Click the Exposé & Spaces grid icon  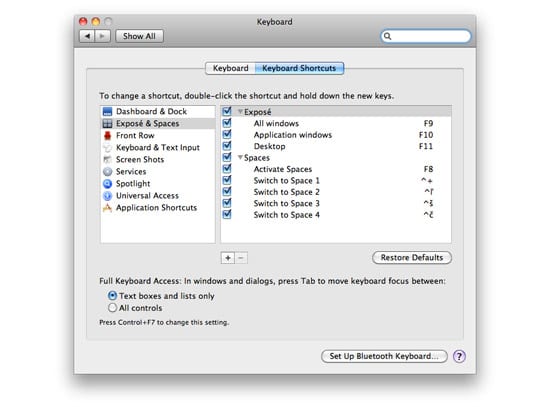point(107,124)
